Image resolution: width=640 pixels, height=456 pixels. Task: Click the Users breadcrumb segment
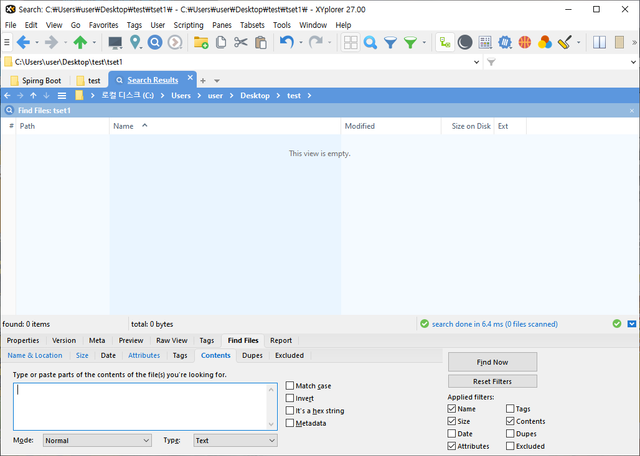pyautogui.click(x=181, y=96)
